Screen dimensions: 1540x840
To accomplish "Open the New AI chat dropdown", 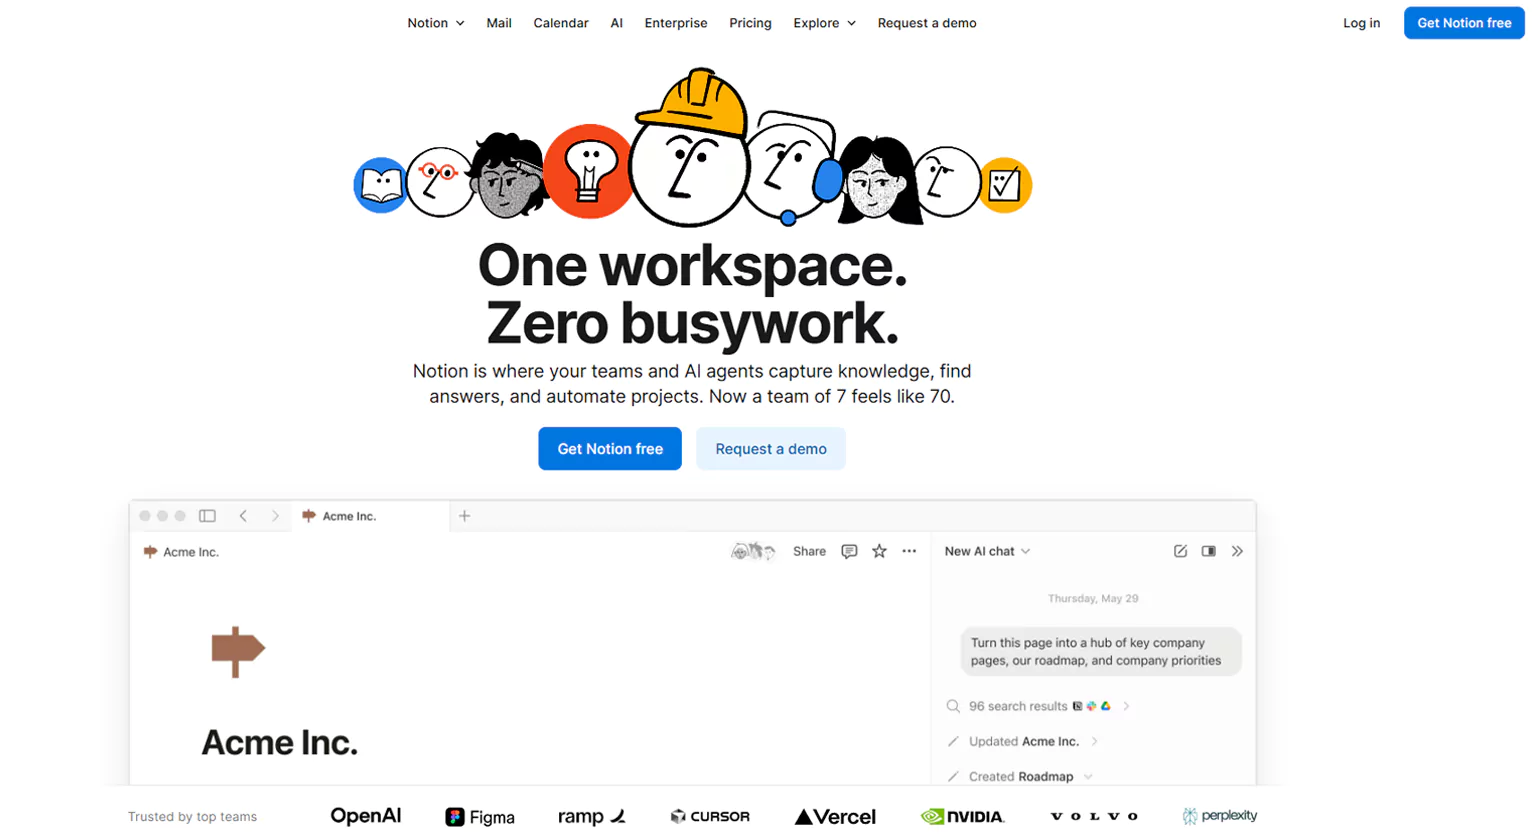I will coord(987,551).
